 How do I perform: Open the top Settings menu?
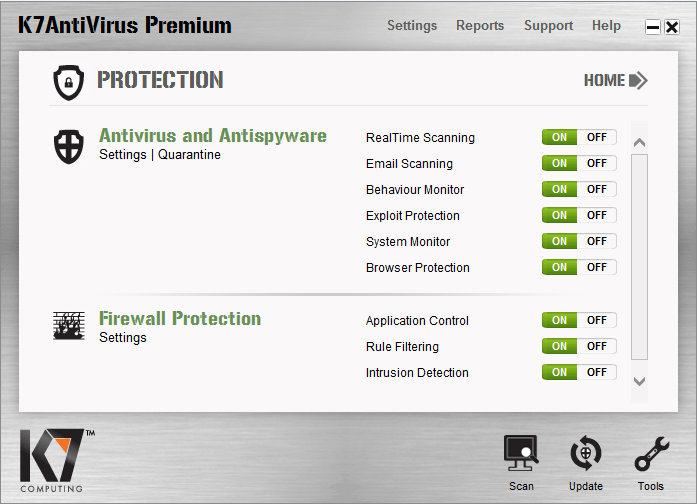click(412, 26)
